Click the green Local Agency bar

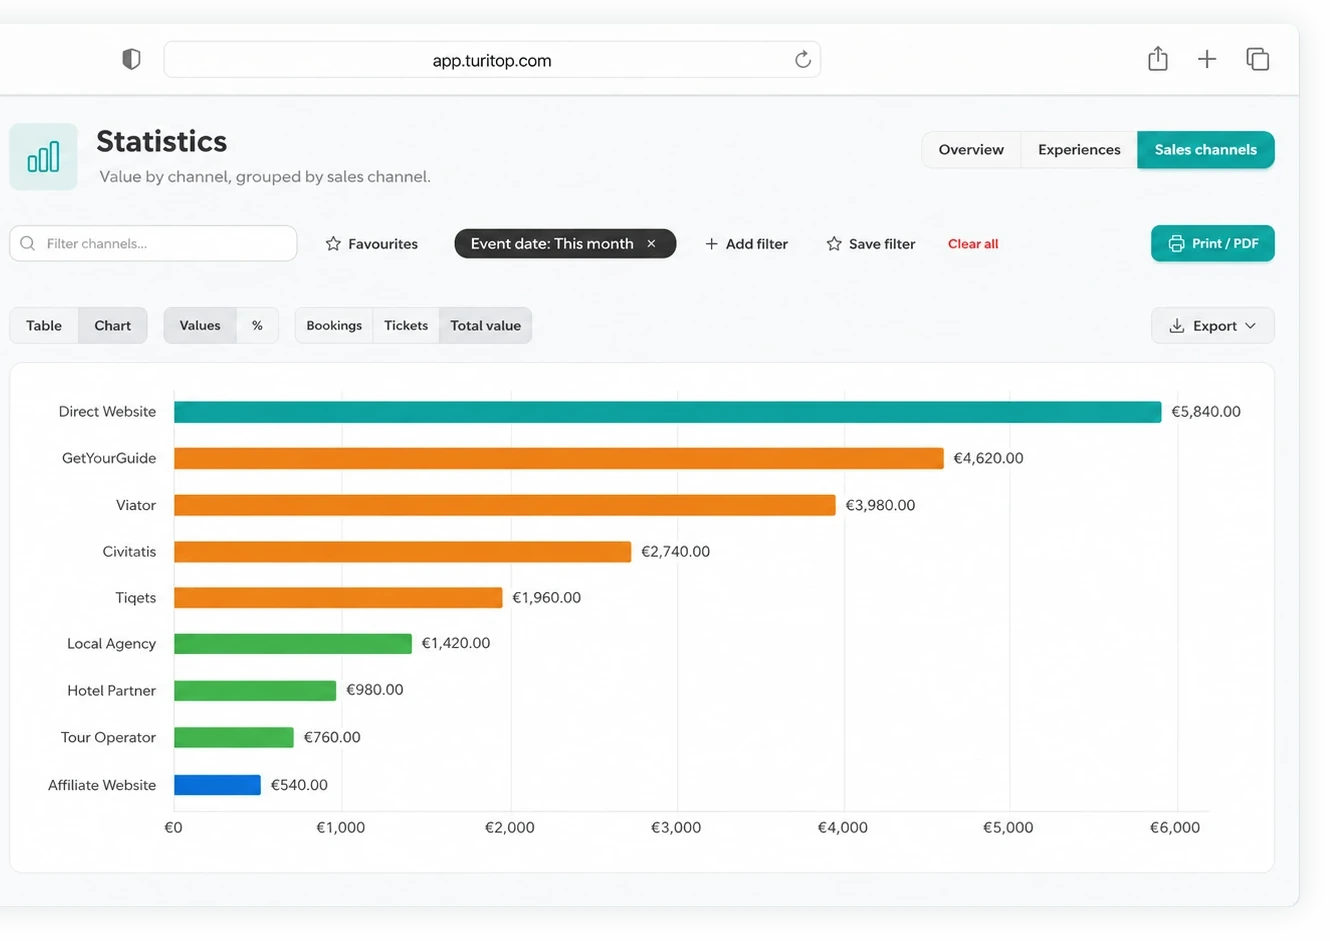click(x=293, y=644)
